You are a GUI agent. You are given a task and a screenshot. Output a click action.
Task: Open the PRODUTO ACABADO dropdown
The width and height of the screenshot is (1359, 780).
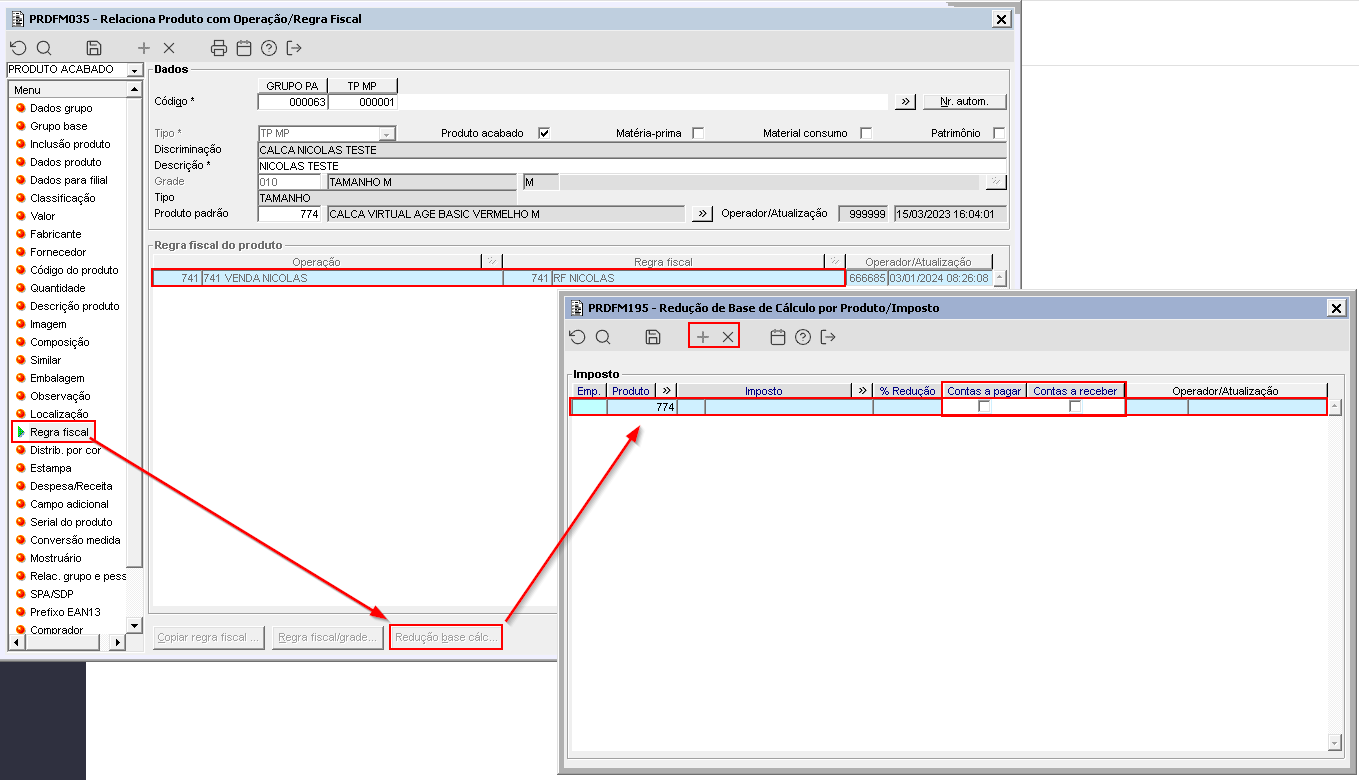coord(134,70)
